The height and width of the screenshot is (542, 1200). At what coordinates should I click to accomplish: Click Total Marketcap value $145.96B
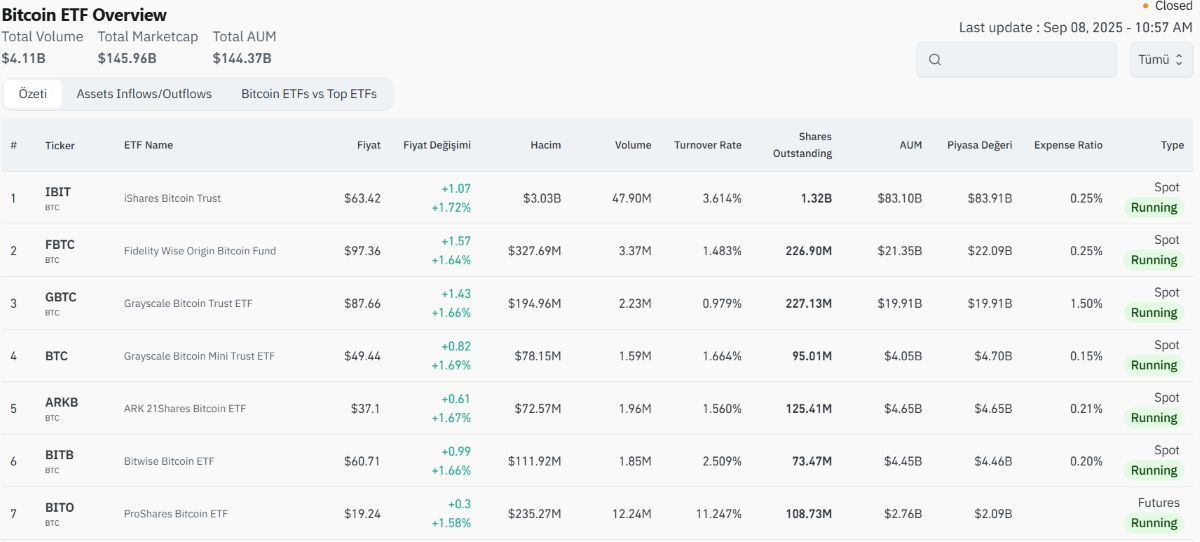(x=127, y=58)
